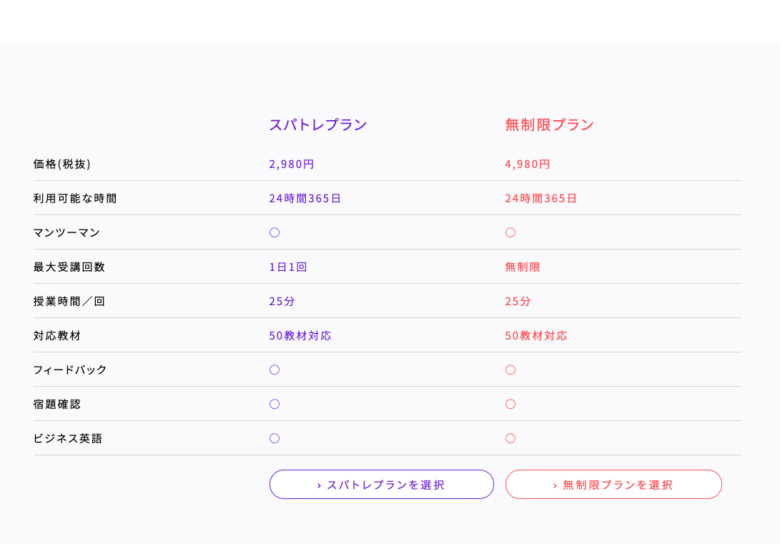Click the 無制限プラン circle in ビジネス英語 row
The height and width of the screenshot is (544, 780).
click(x=510, y=438)
